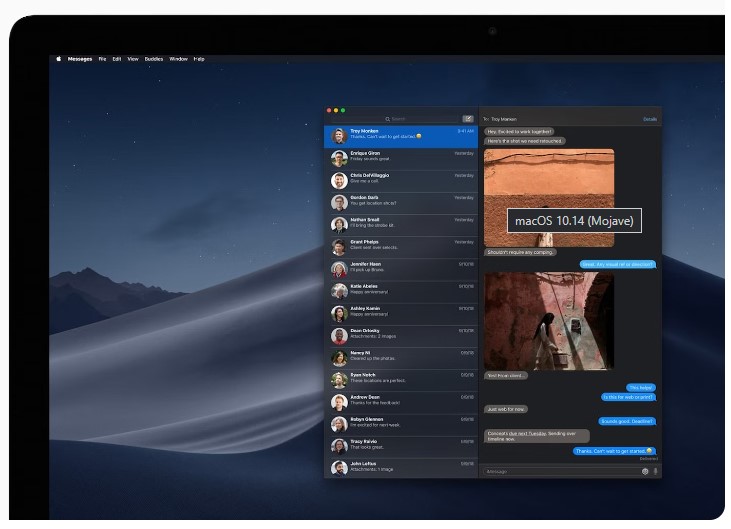Open the File menu
This screenshot has height=529, width=731.
[x=102, y=59]
